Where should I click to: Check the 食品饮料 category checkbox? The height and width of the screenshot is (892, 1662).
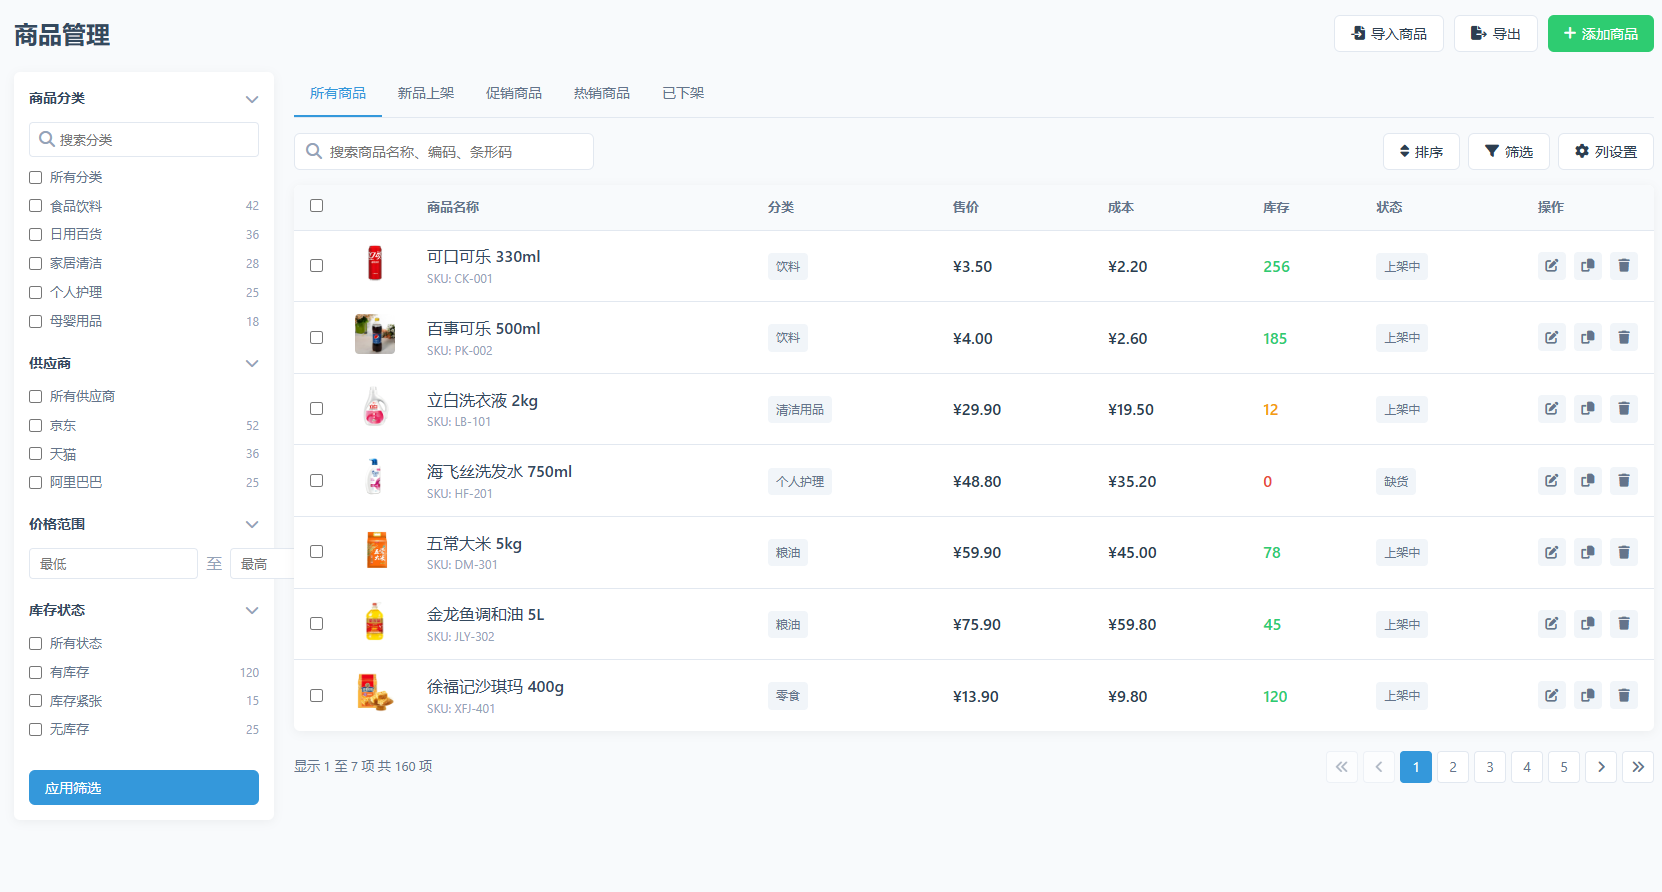point(36,206)
